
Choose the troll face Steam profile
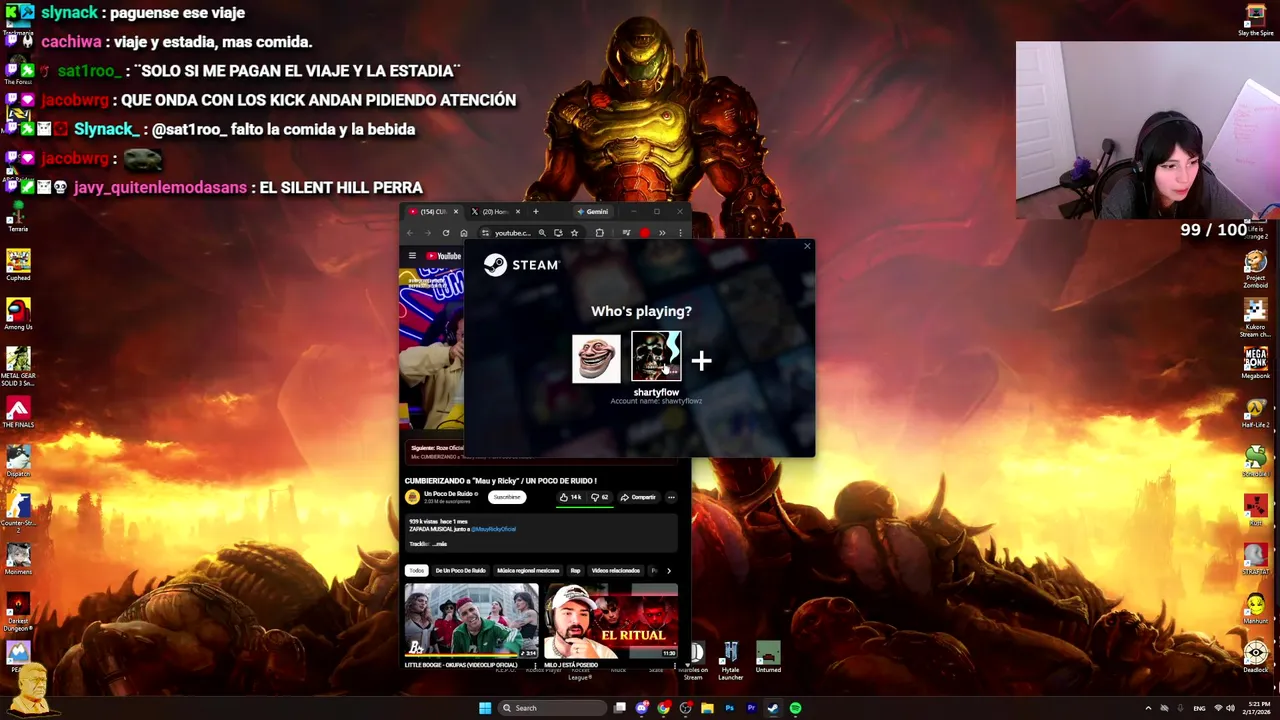pyautogui.click(x=596, y=358)
